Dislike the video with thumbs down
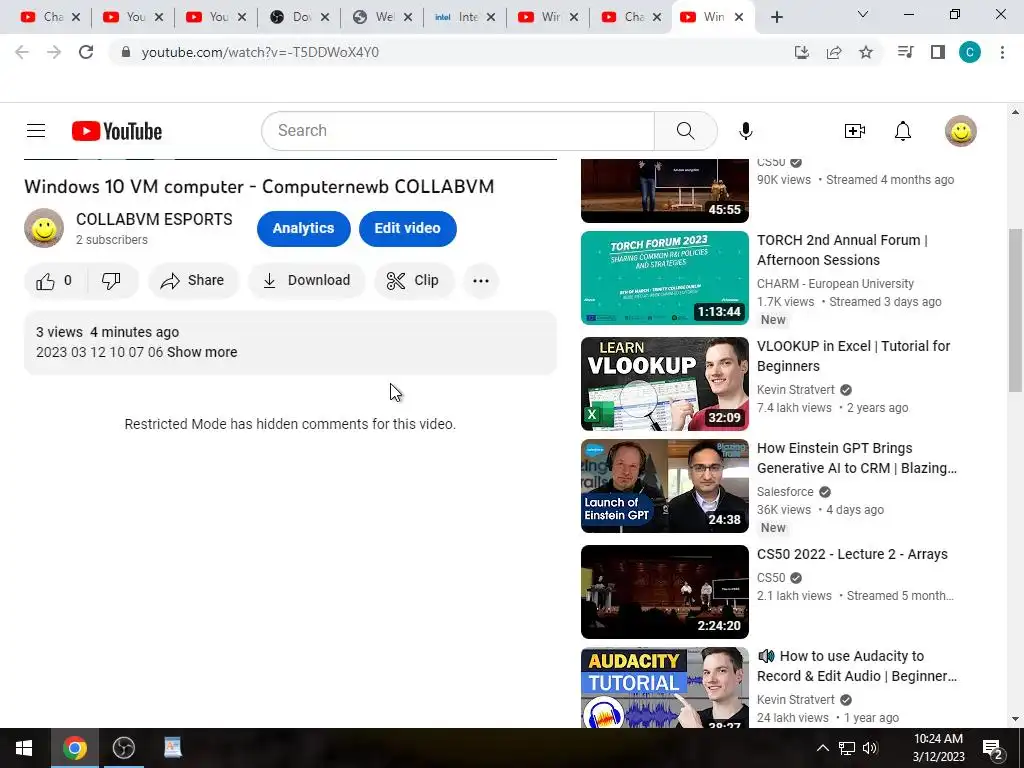Image resolution: width=1024 pixels, height=768 pixels. tap(112, 281)
